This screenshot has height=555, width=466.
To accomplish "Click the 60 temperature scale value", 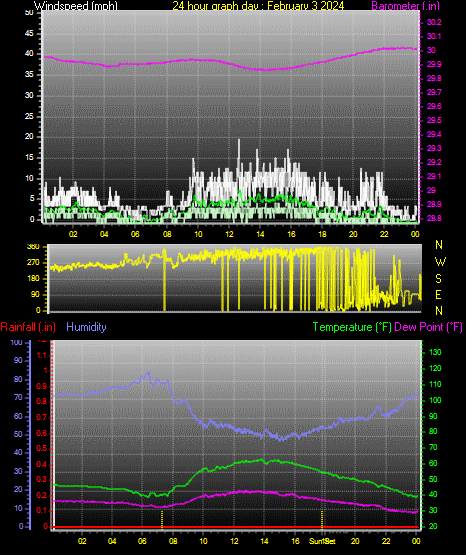I will point(433,463).
